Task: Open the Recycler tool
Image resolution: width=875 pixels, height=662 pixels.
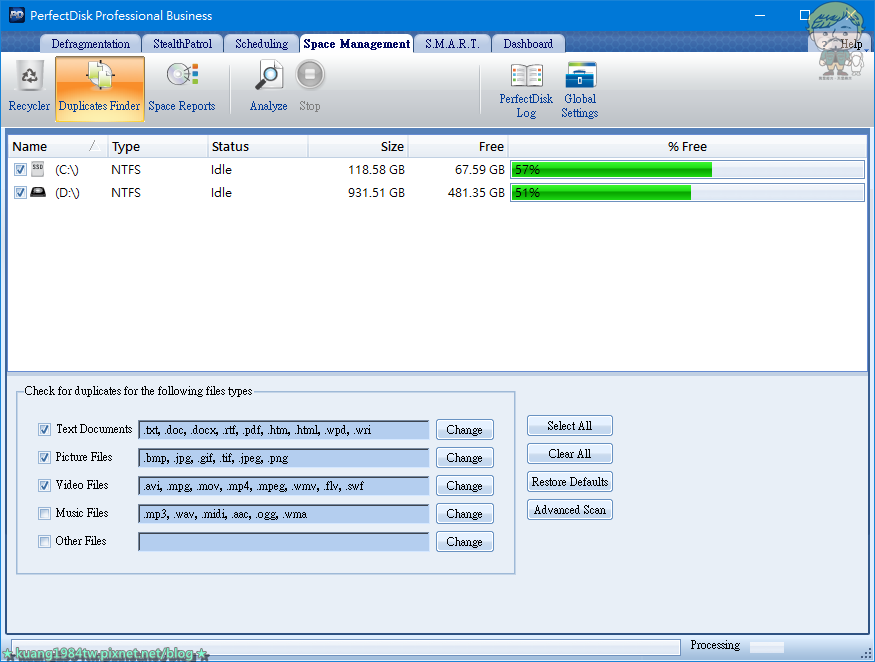Action: click(29, 88)
